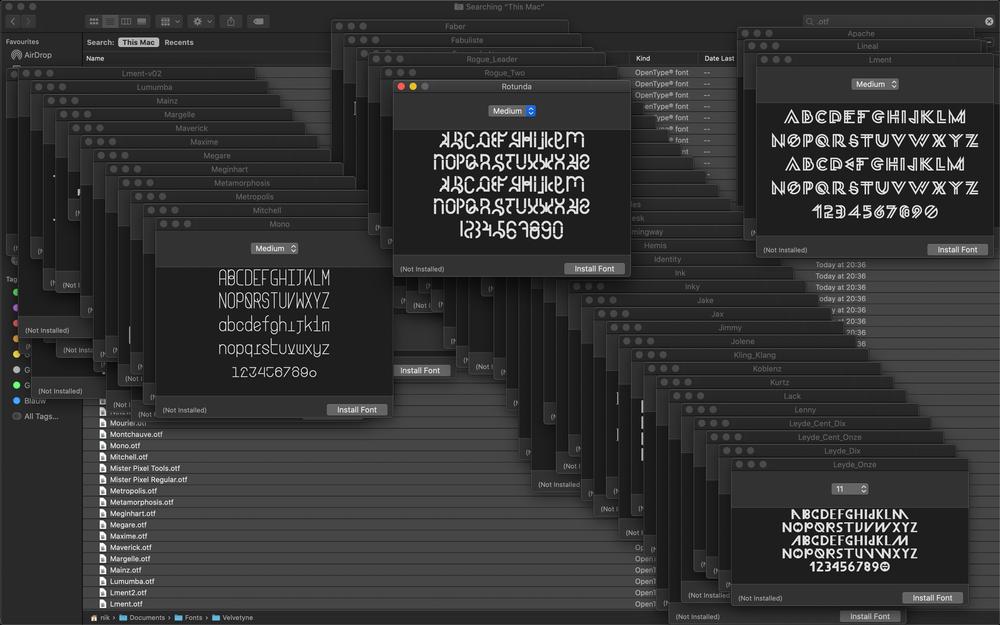Click Metropolis.otf file icon
This screenshot has width=1000, height=625.
103,491
